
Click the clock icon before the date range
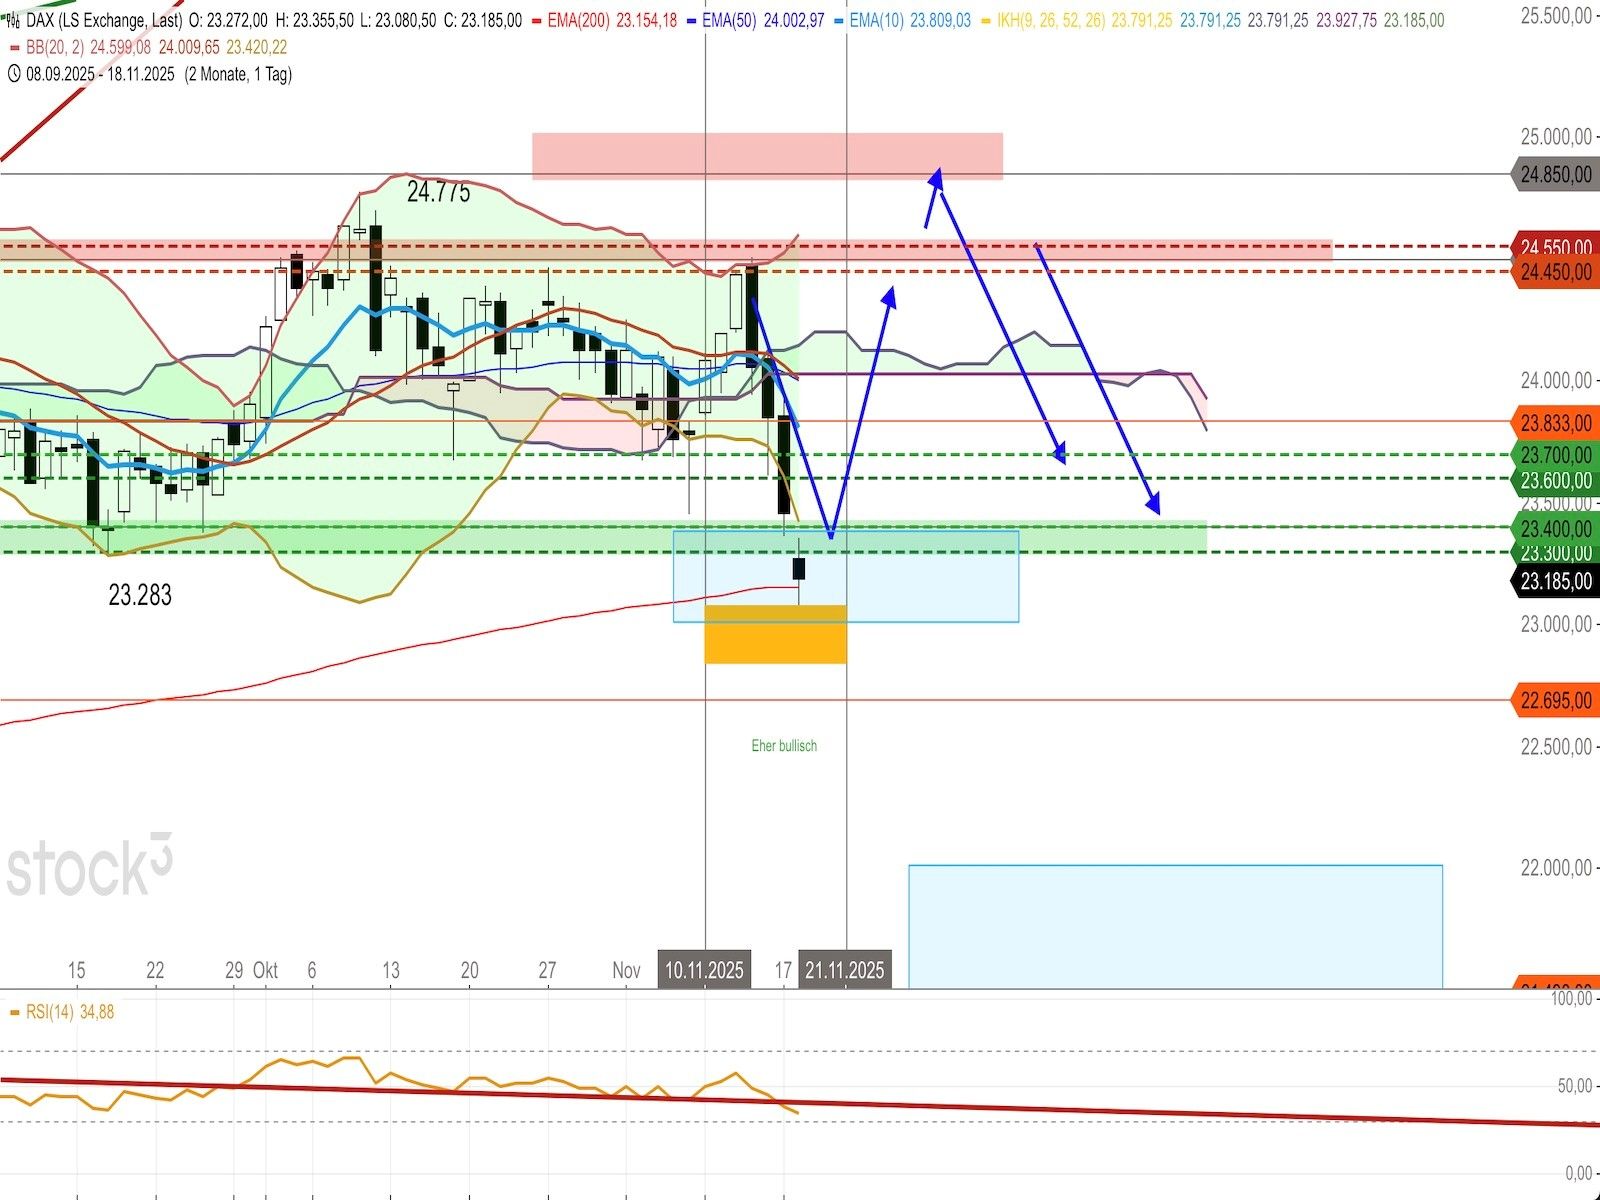pyautogui.click(x=14, y=74)
